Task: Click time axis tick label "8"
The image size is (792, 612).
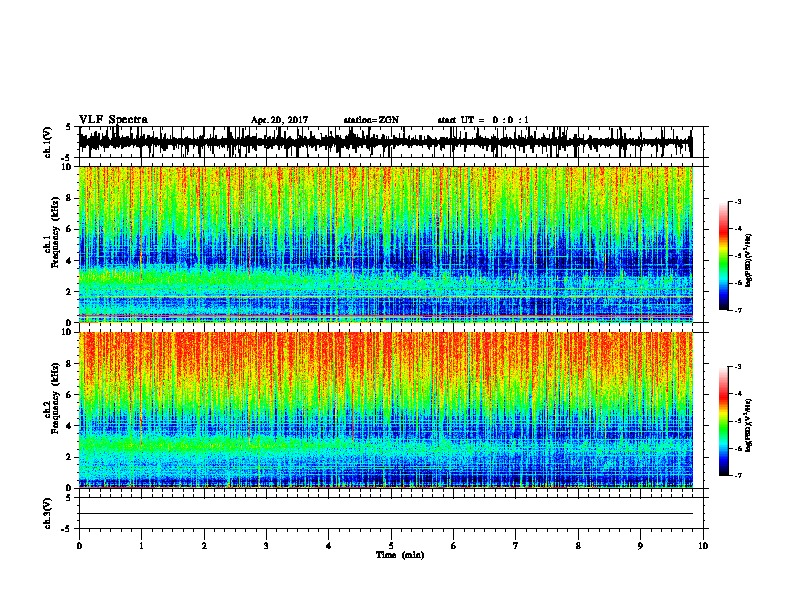Action: (x=578, y=546)
